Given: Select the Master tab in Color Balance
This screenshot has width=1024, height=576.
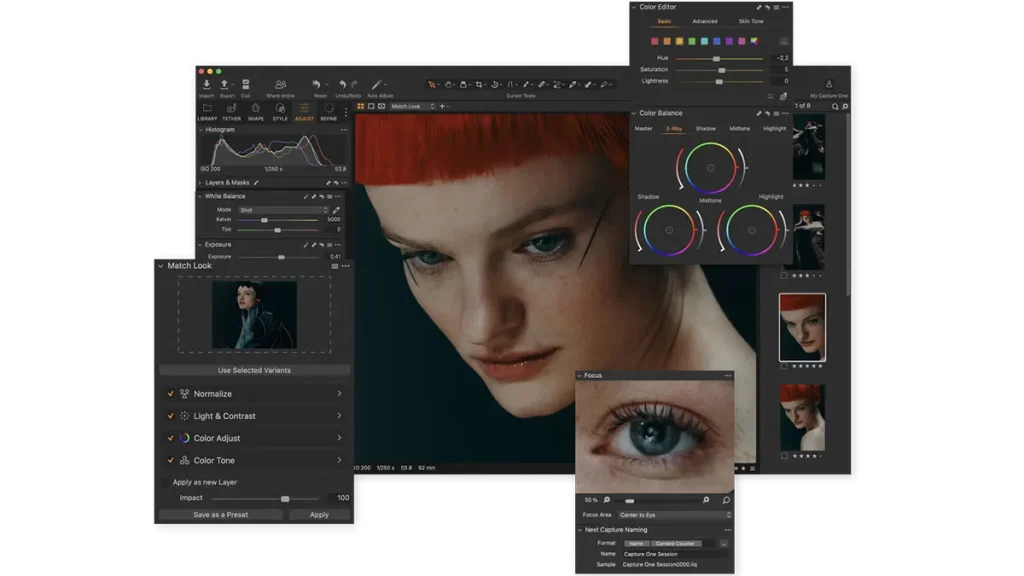Looking at the screenshot, I should pos(643,129).
